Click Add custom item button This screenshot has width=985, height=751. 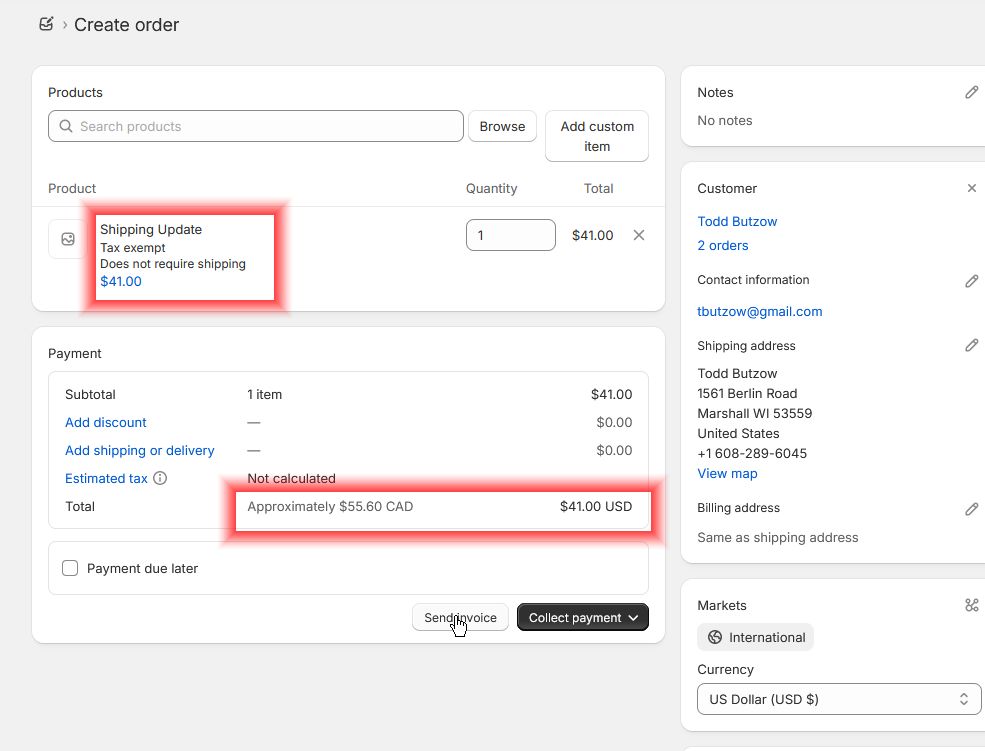pyautogui.click(x=597, y=136)
